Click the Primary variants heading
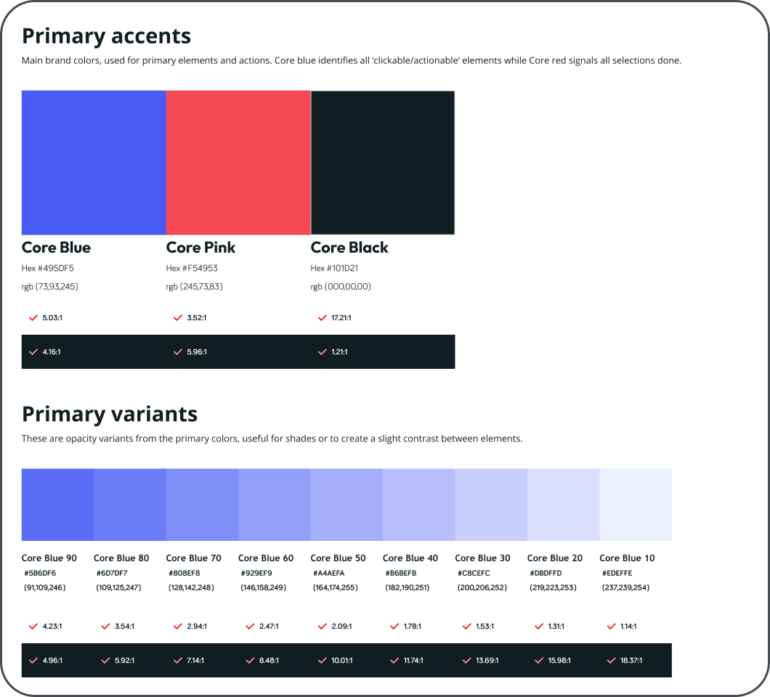Screen dimensions: 770x697 click(110, 414)
